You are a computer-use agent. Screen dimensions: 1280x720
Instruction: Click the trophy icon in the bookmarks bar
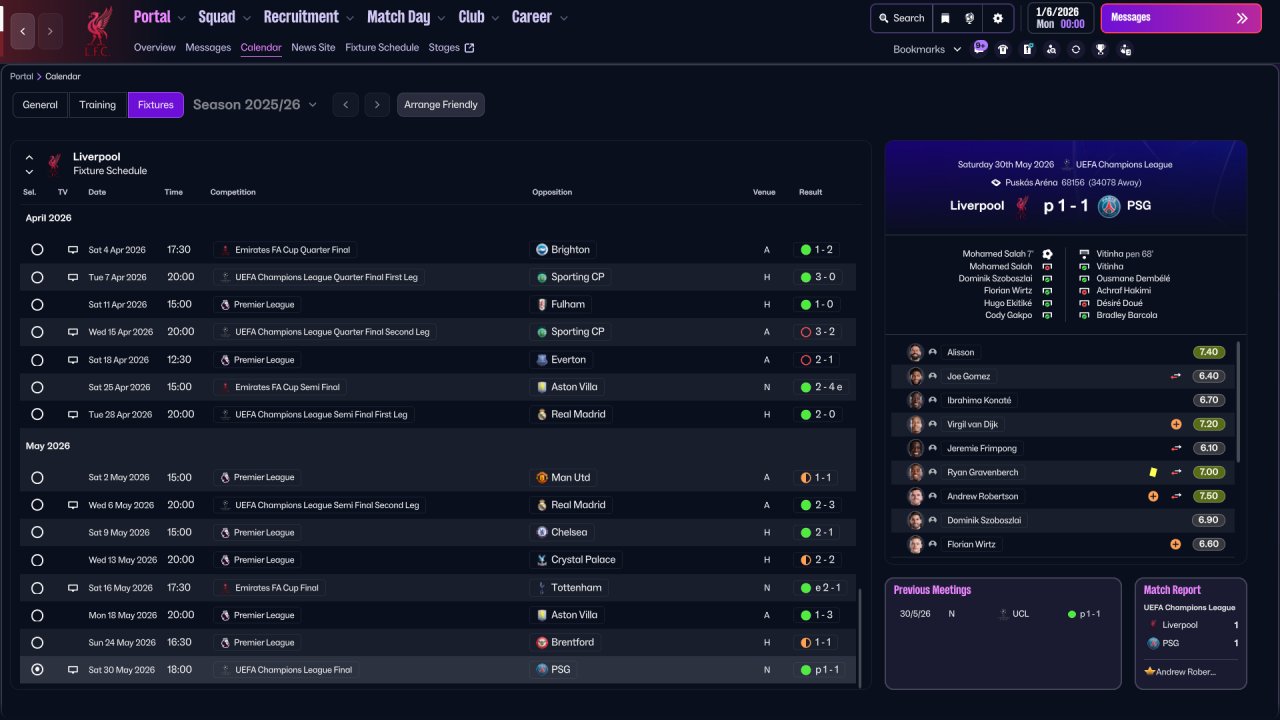(x=1100, y=49)
